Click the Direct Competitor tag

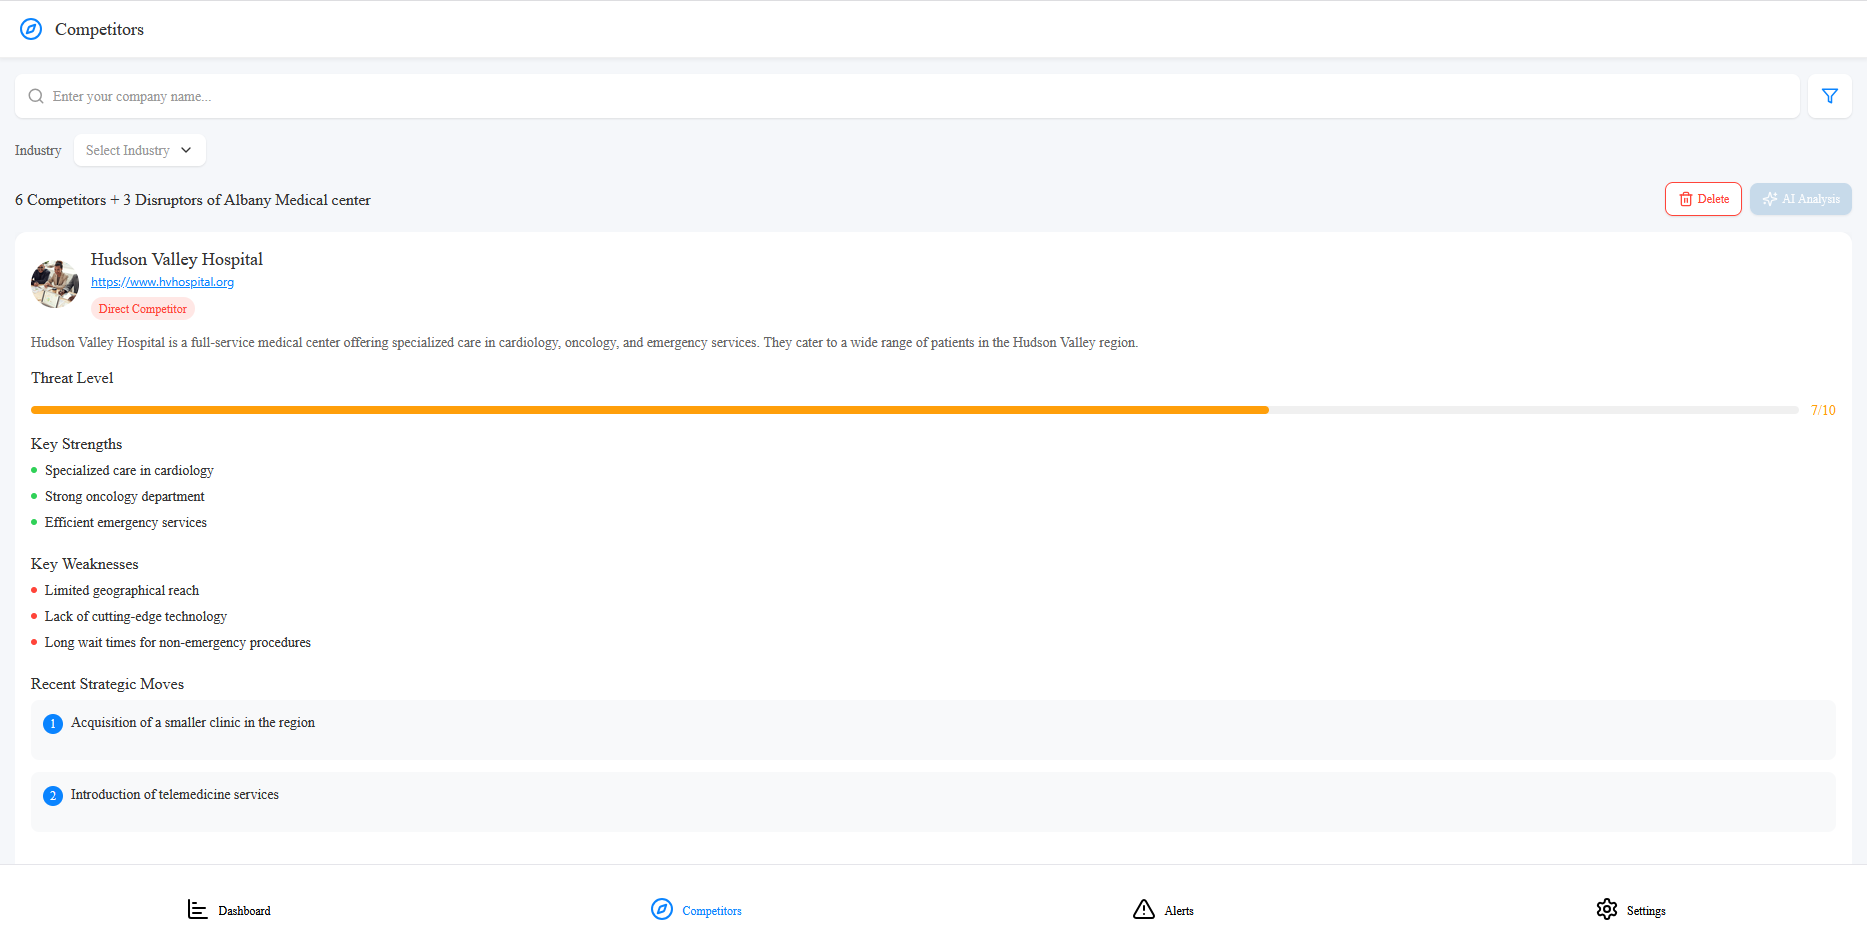coord(143,309)
